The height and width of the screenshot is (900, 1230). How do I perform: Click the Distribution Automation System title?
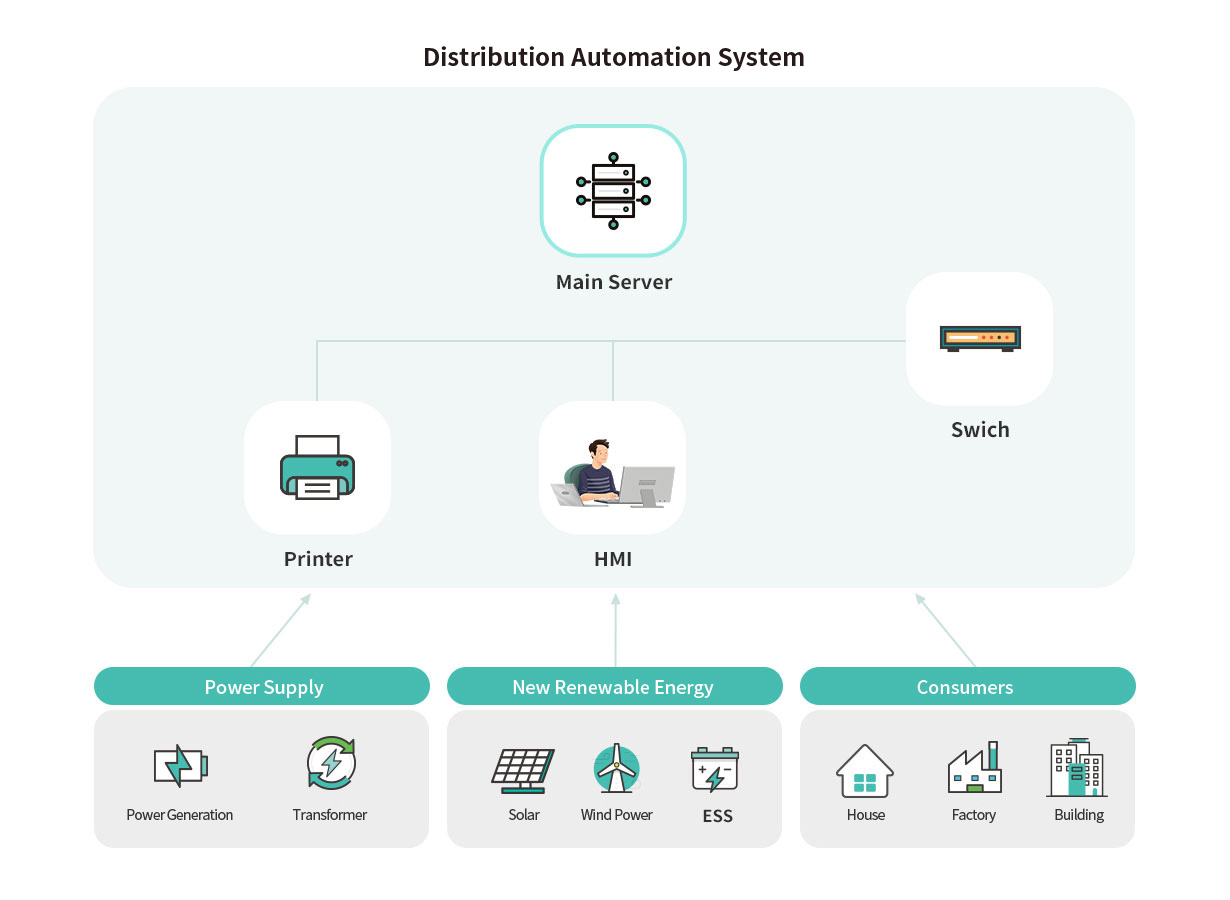tap(613, 57)
